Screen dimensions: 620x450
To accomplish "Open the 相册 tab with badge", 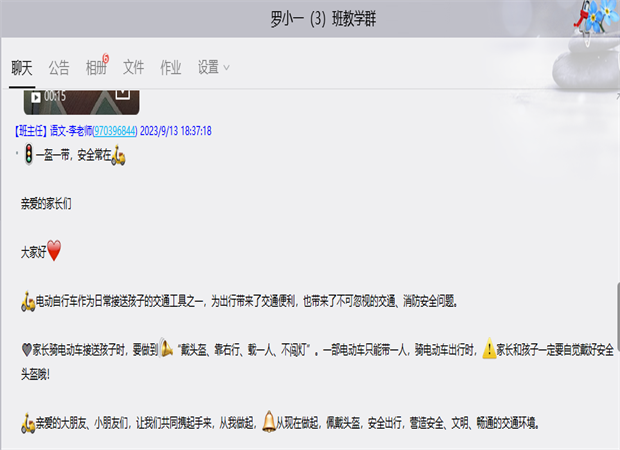I will click(x=96, y=68).
